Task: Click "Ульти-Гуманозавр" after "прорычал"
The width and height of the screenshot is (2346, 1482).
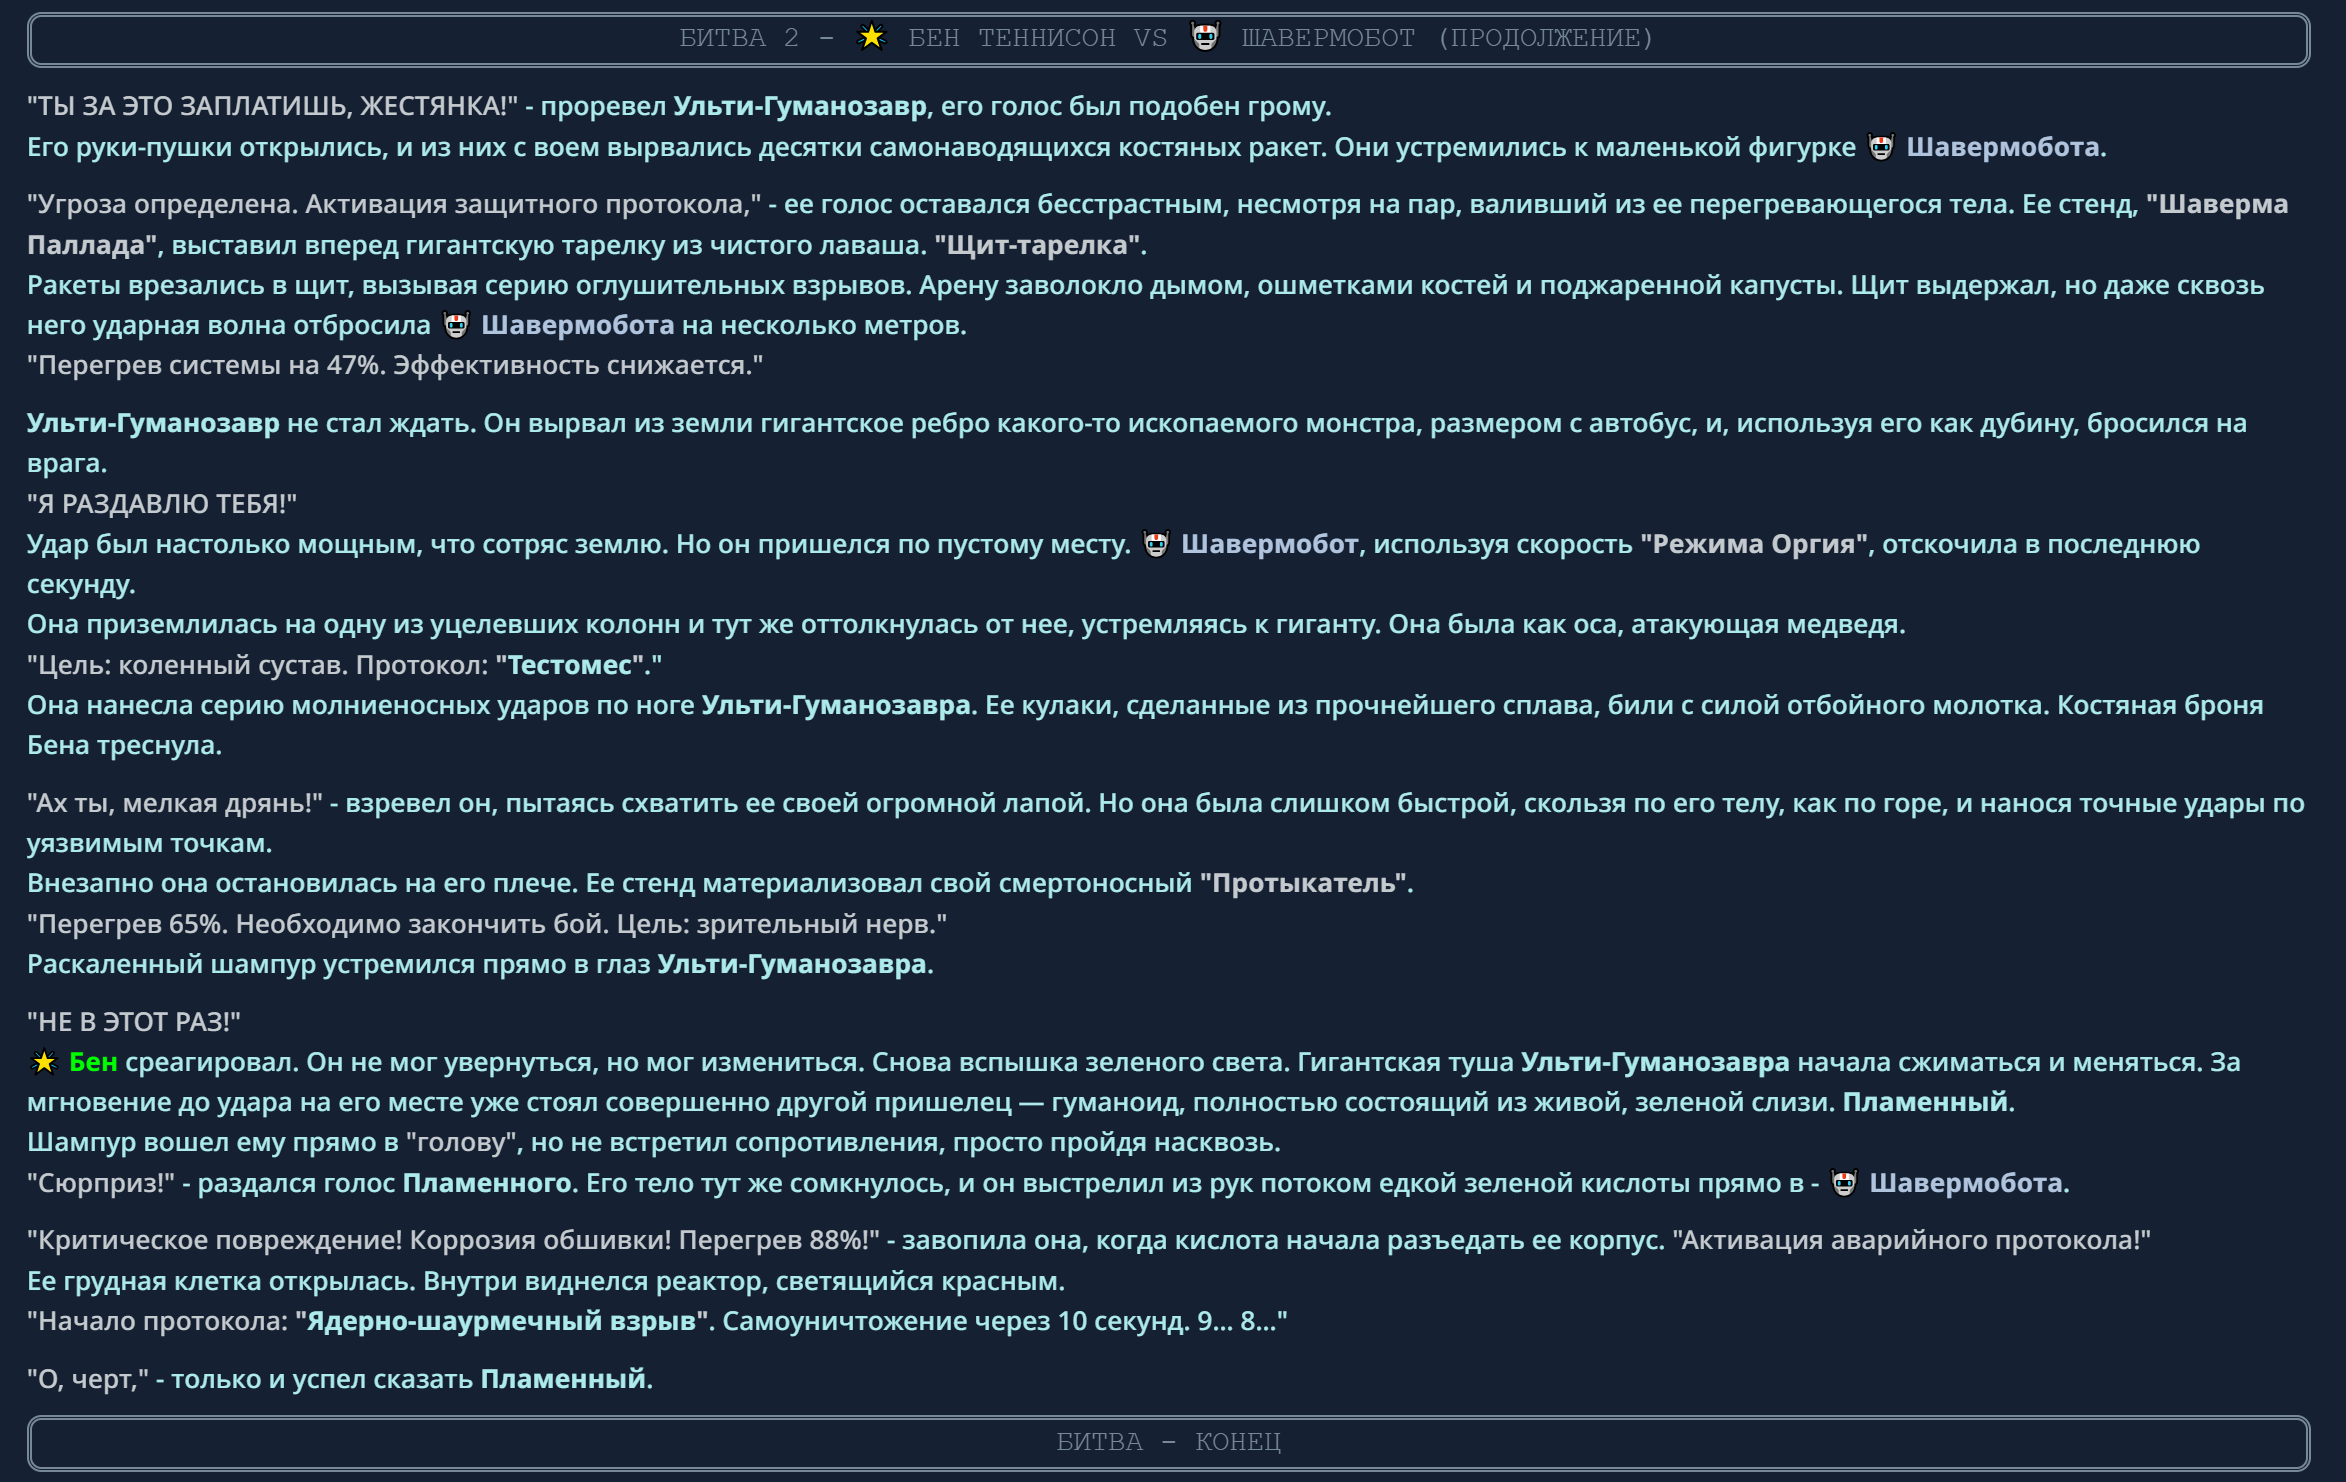Action: [800, 106]
